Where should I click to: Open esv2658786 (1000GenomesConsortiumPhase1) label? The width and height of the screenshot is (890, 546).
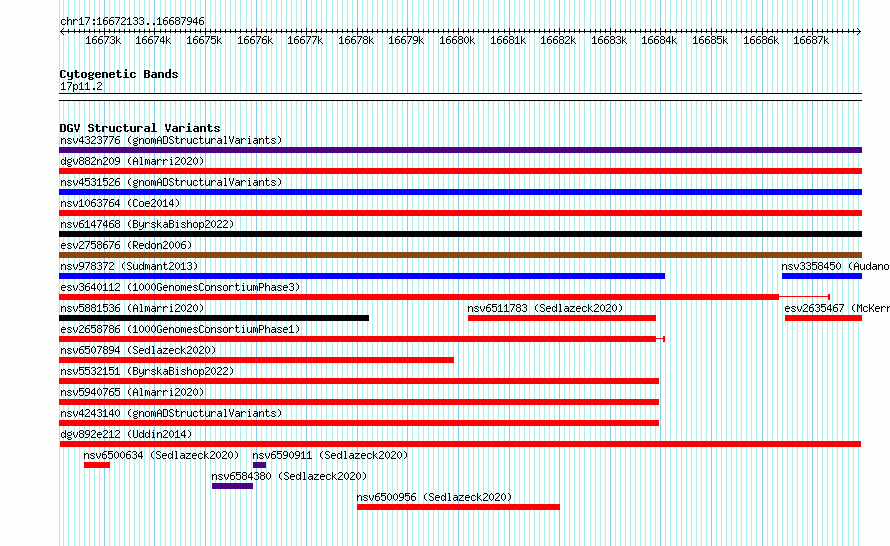pos(180,329)
